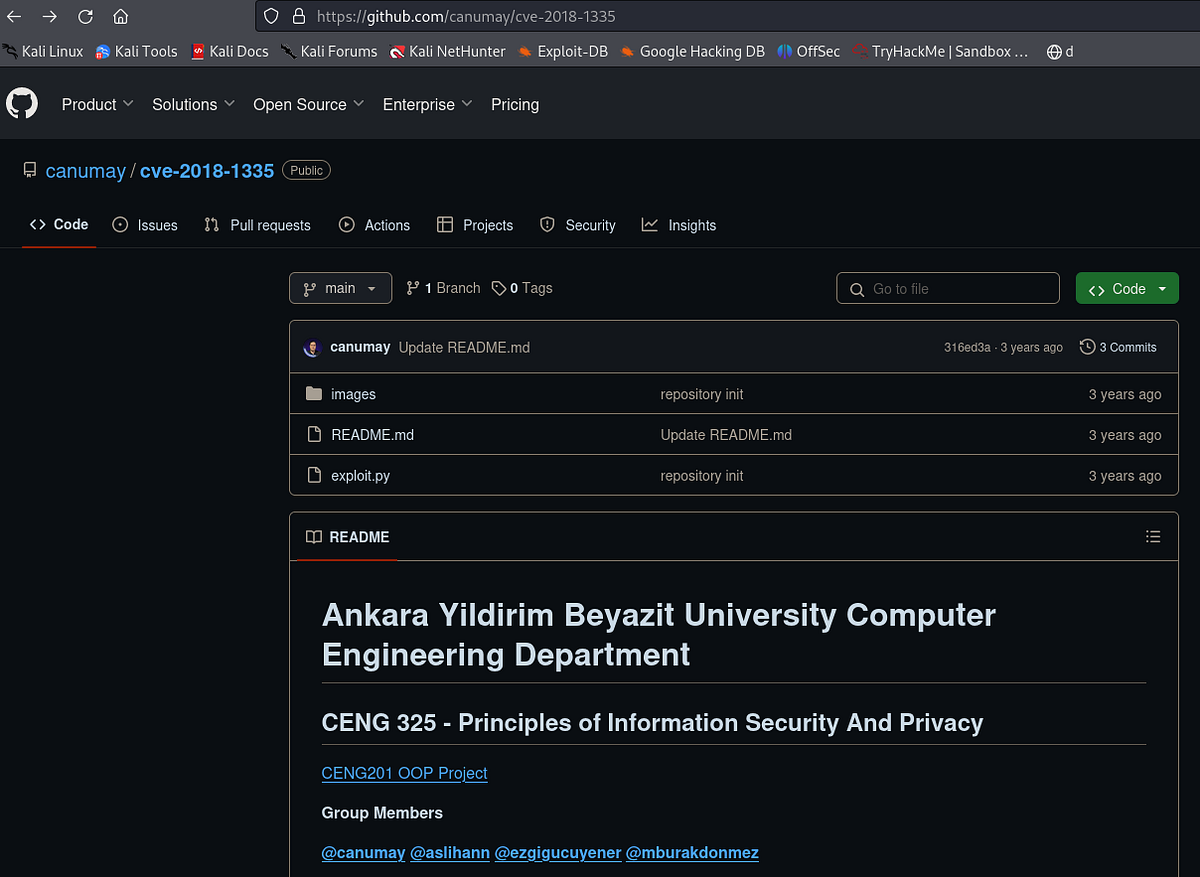The height and width of the screenshot is (877, 1200).
Task: Click the Pricing link
Action: [515, 104]
